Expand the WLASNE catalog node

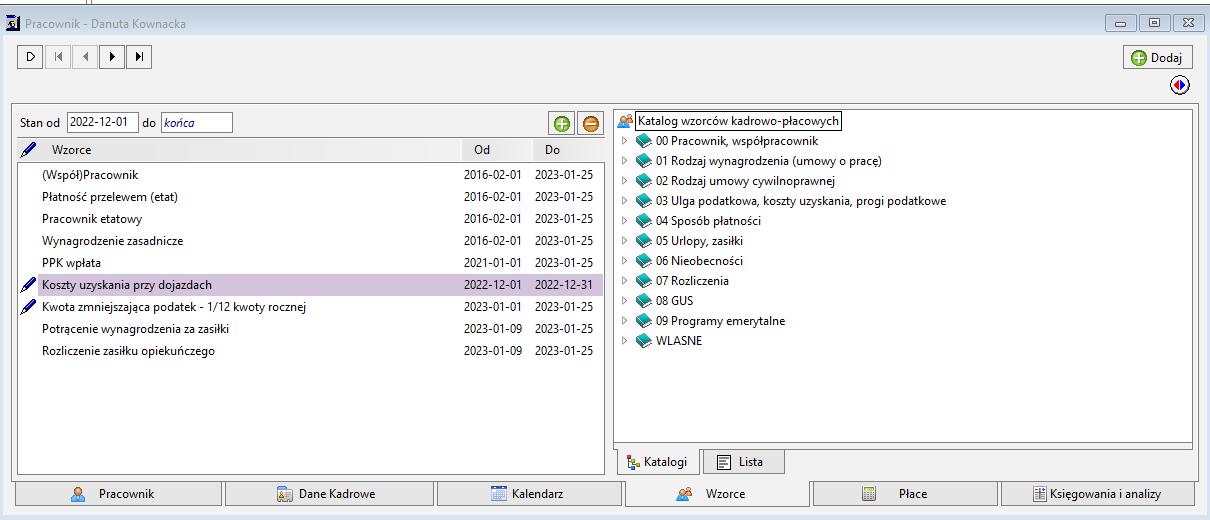(624, 341)
